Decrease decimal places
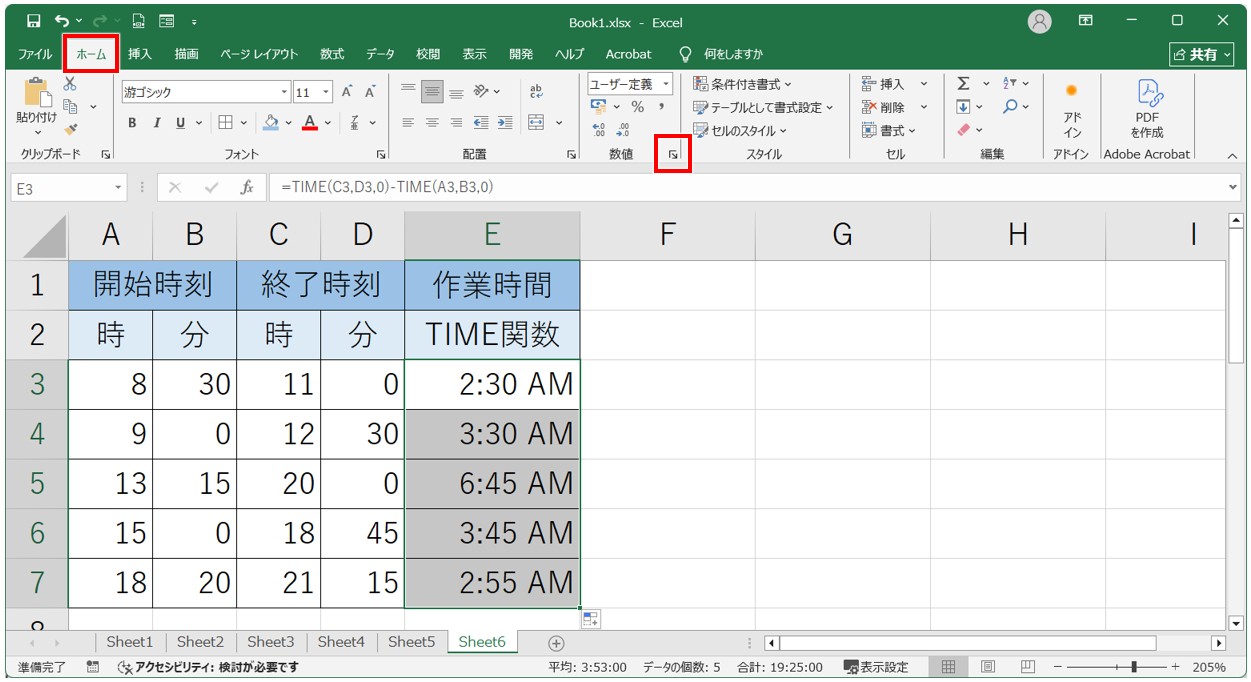This screenshot has height=682, width=1251. click(x=623, y=130)
